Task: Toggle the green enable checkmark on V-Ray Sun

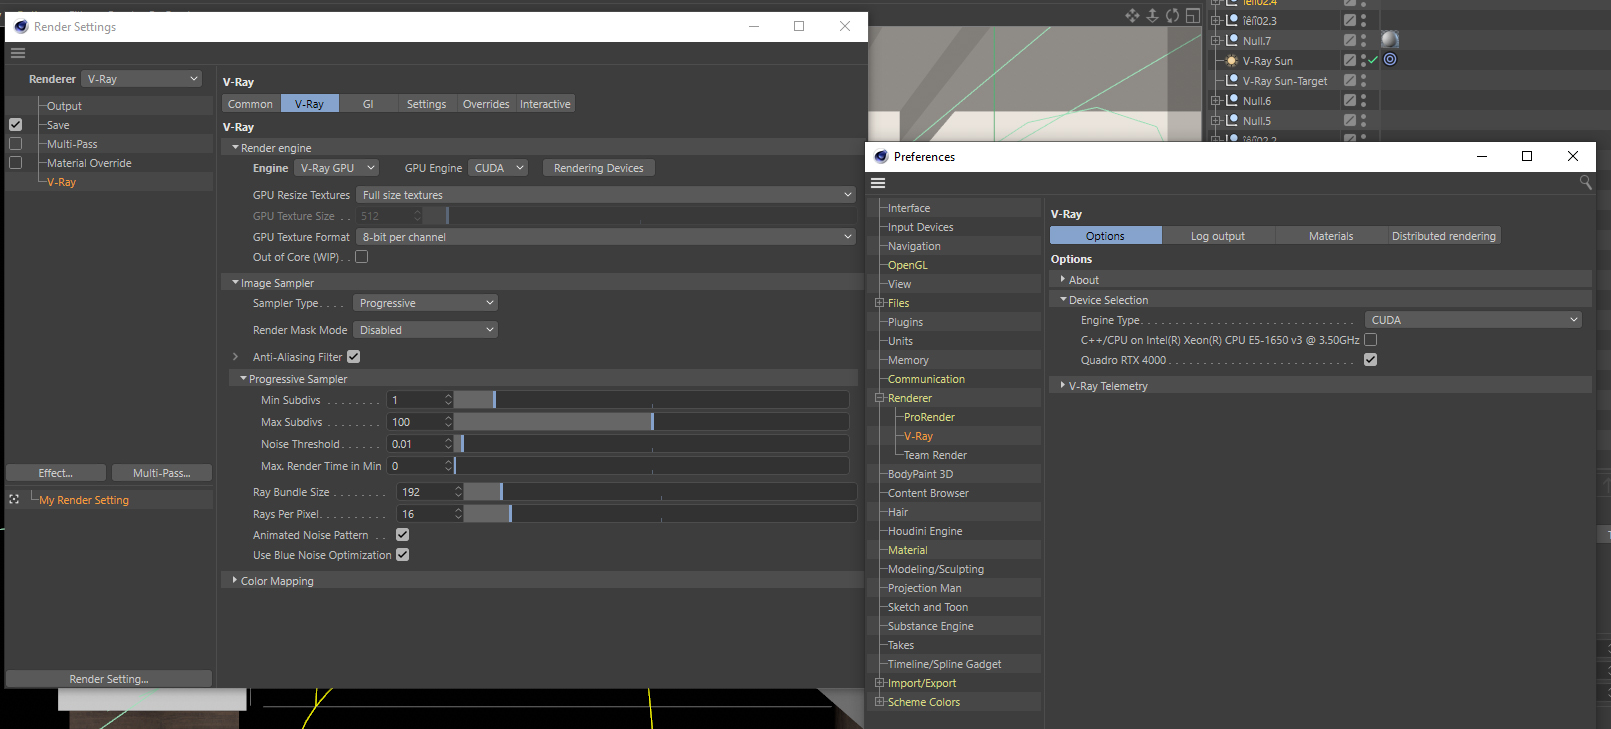Action: [x=1373, y=61]
